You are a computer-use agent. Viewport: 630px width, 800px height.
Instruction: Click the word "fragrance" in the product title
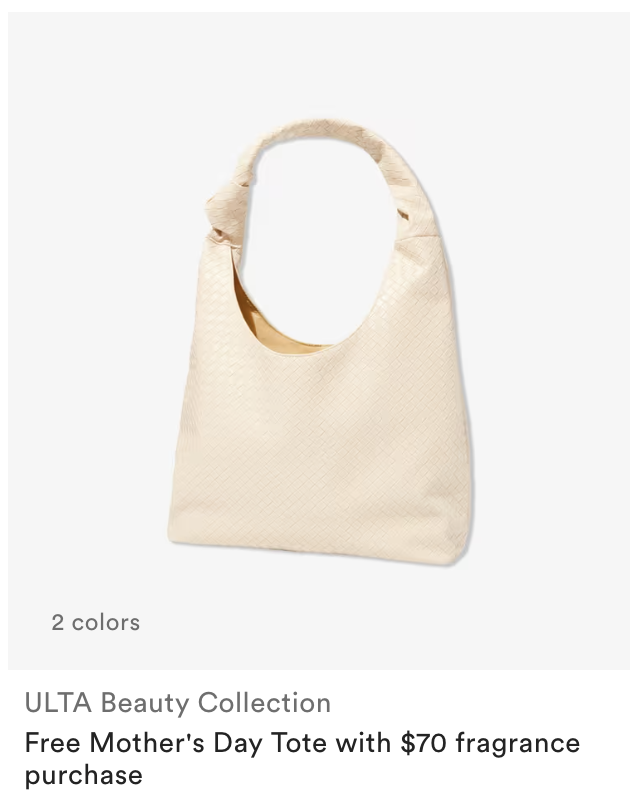[x=518, y=744]
